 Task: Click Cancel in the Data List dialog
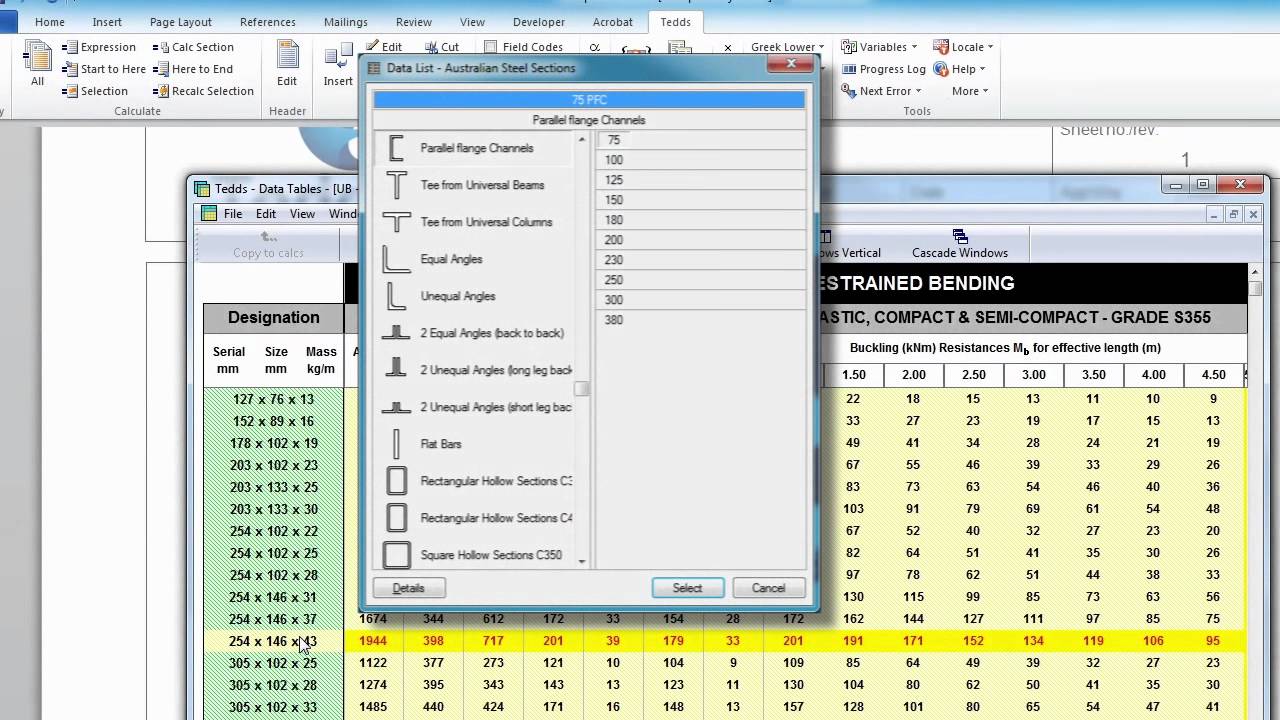click(768, 588)
